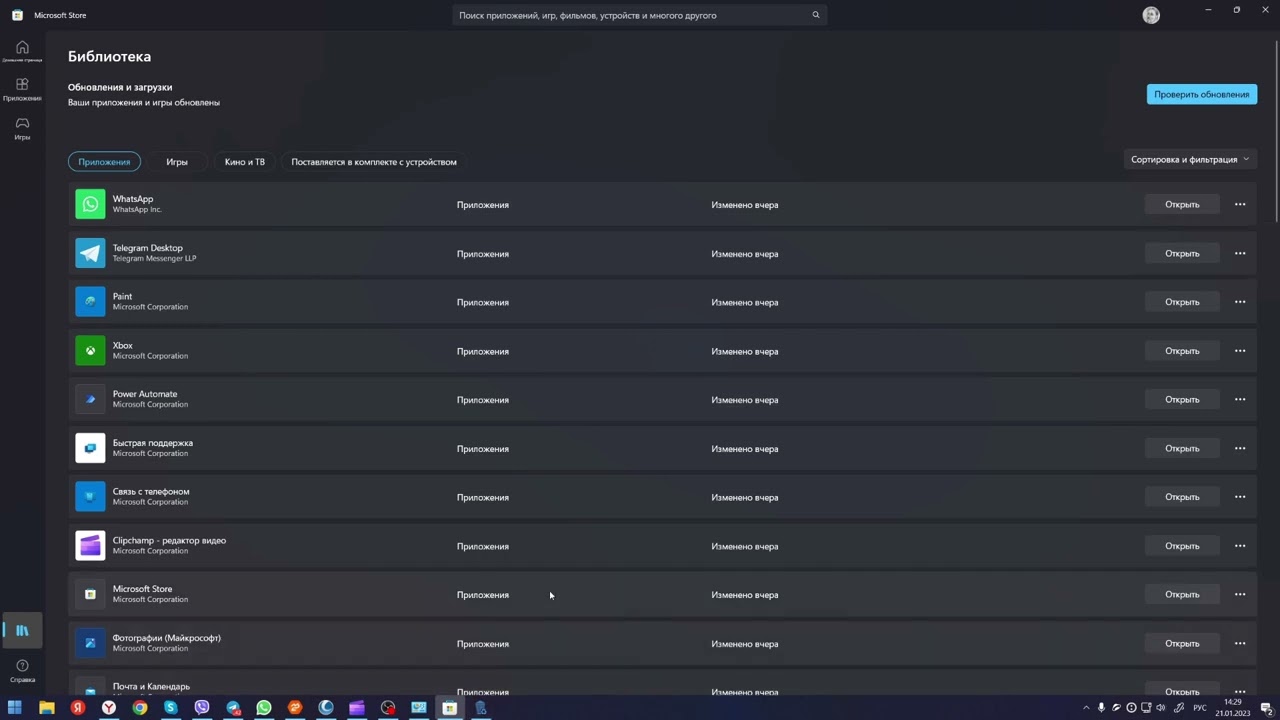This screenshot has height=720, width=1280.
Task: Click the Фотографии app icon
Action: (x=90, y=643)
